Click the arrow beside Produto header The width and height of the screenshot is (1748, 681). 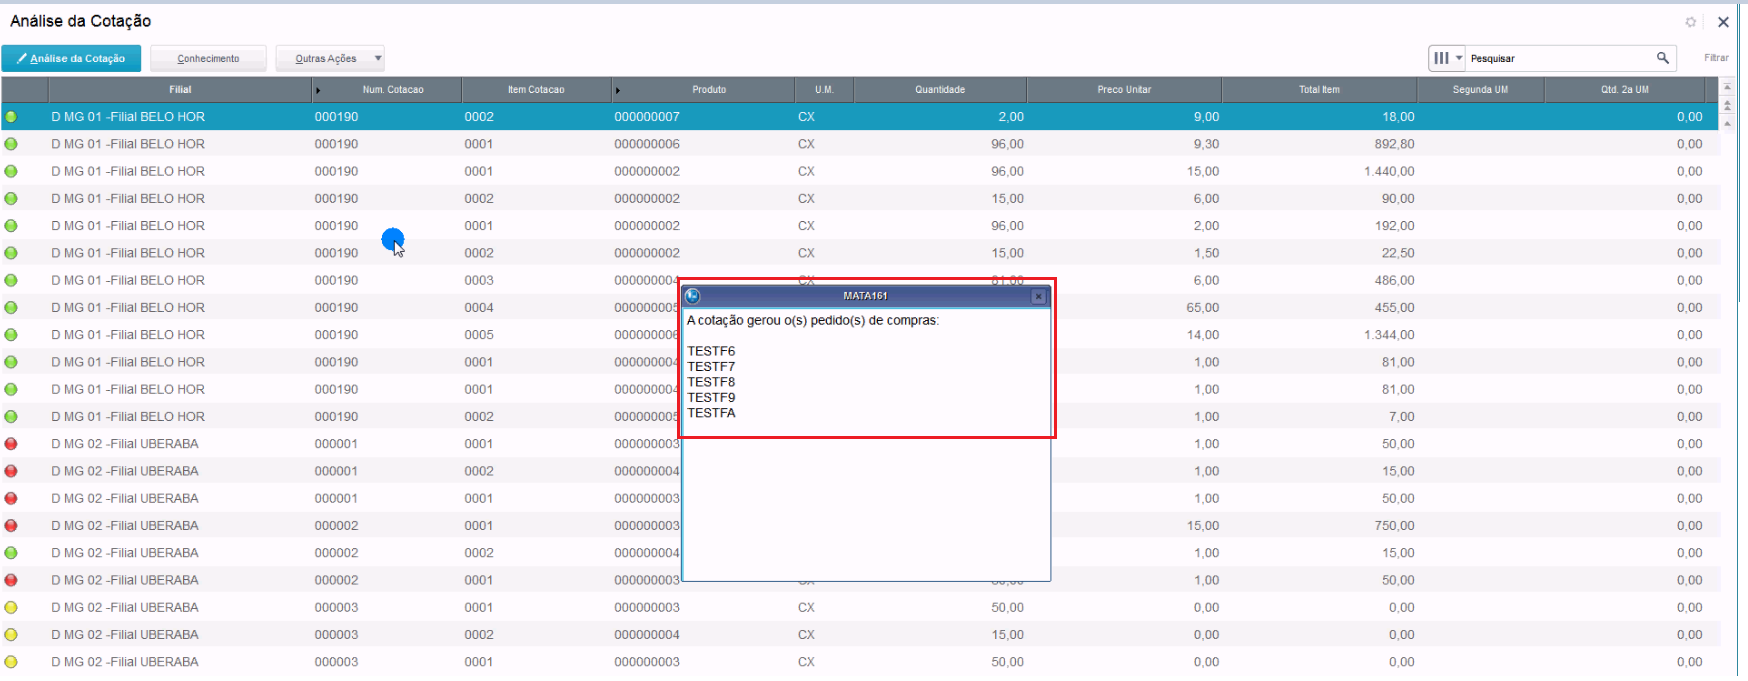(x=618, y=90)
